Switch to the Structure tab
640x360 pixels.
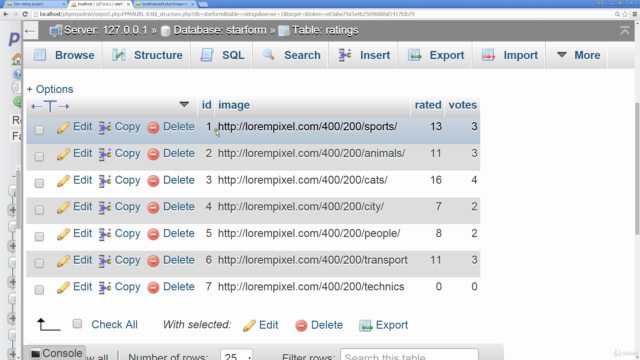[x=147, y=55]
